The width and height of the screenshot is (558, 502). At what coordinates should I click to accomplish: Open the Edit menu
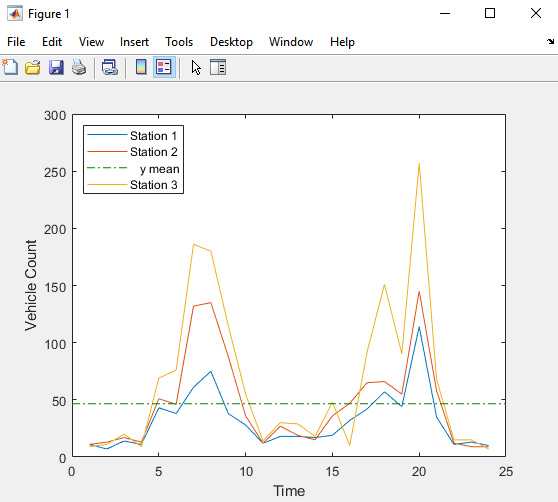[52, 42]
